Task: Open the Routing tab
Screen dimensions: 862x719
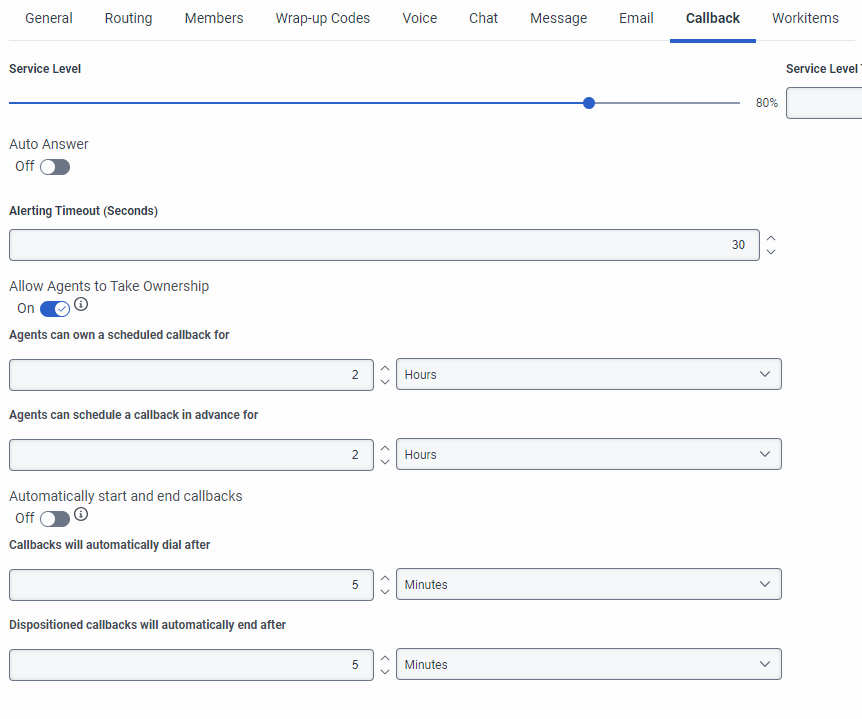Action: [128, 18]
